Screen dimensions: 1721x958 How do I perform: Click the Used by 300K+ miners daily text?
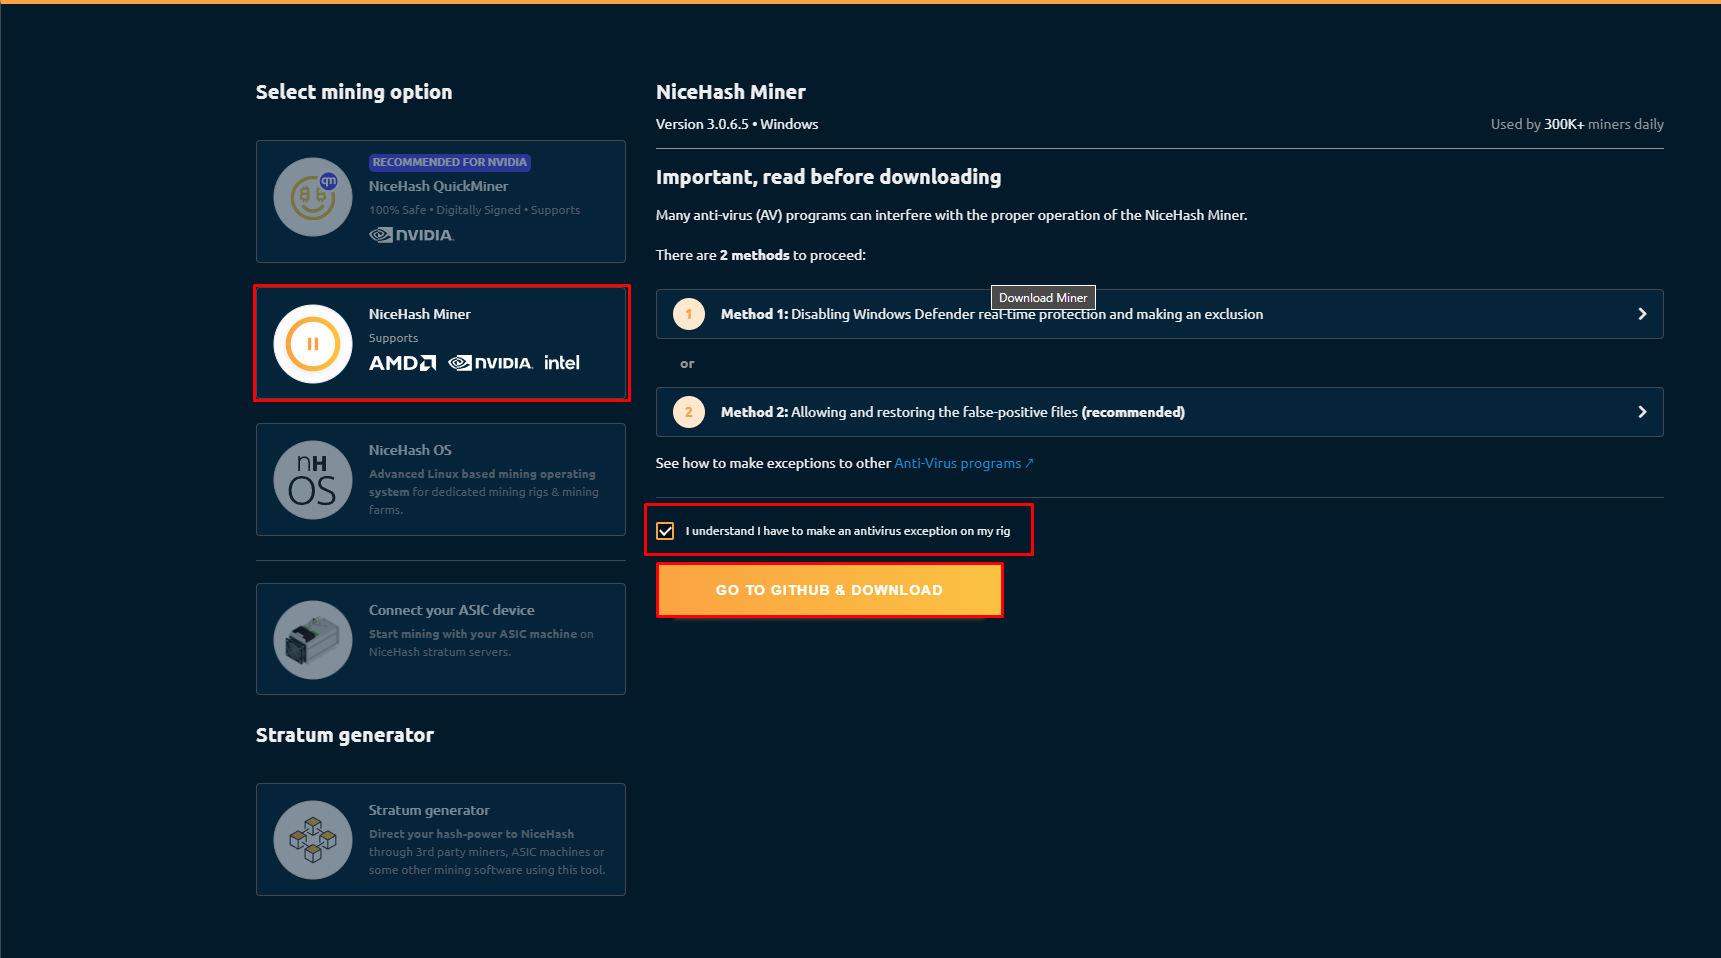pyautogui.click(x=1577, y=124)
